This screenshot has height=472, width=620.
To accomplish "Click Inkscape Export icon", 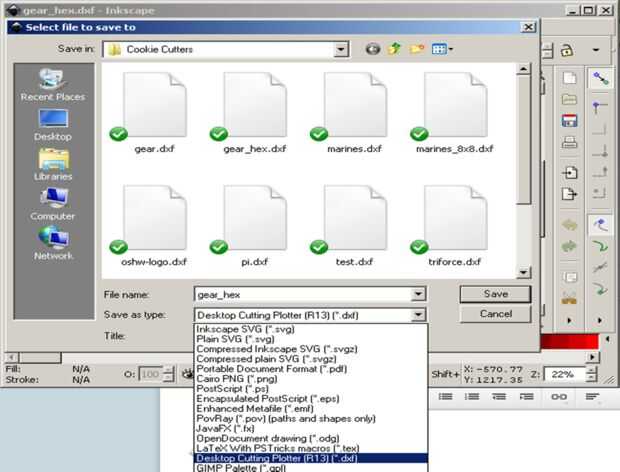I will (569, 194).
